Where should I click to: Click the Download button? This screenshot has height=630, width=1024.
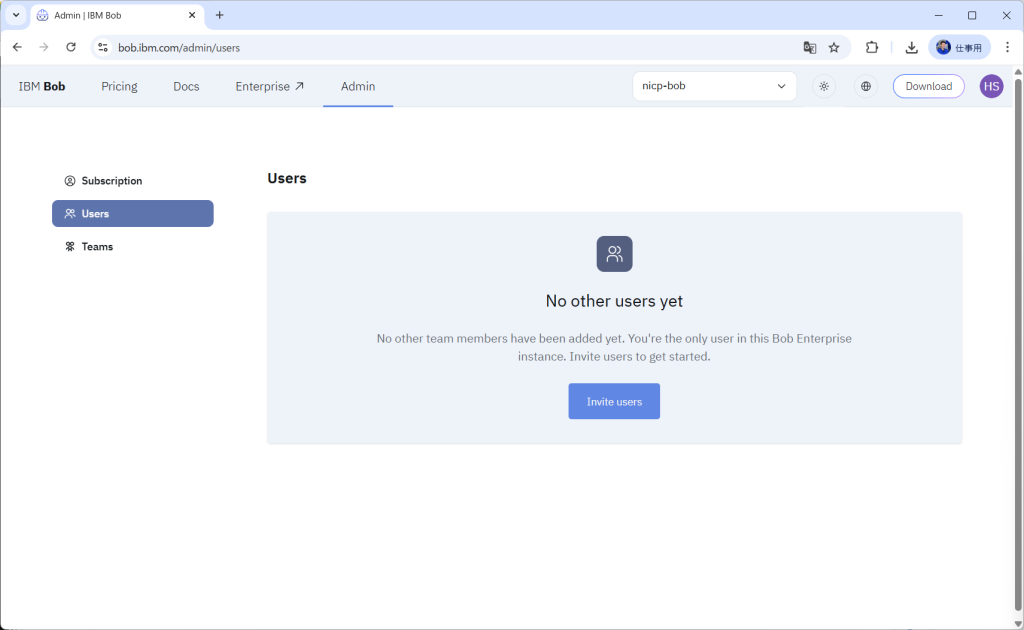click(928, 86)
